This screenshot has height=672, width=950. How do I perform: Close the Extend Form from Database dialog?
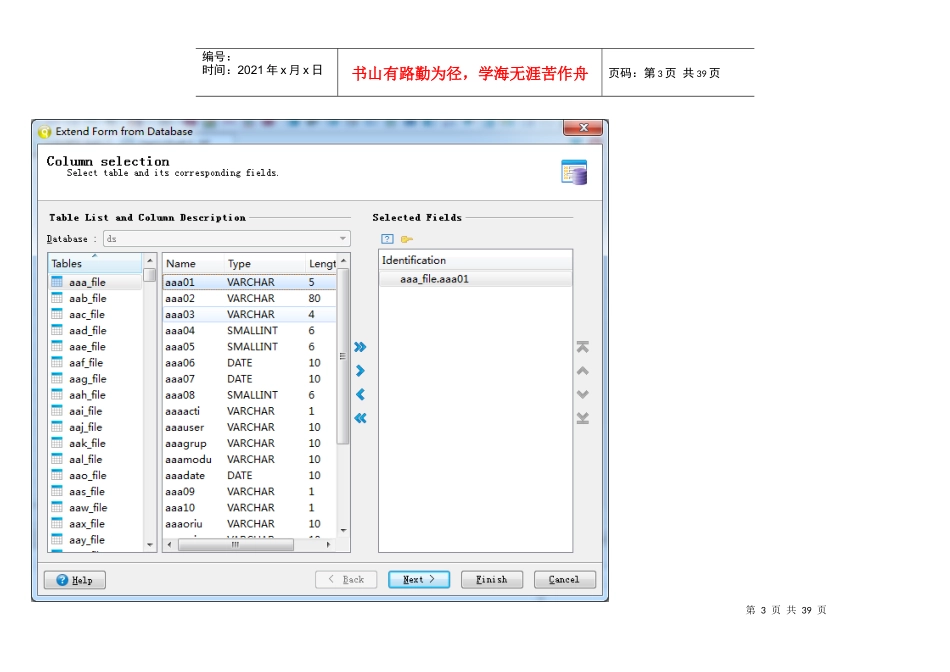(x=583, y=127)
